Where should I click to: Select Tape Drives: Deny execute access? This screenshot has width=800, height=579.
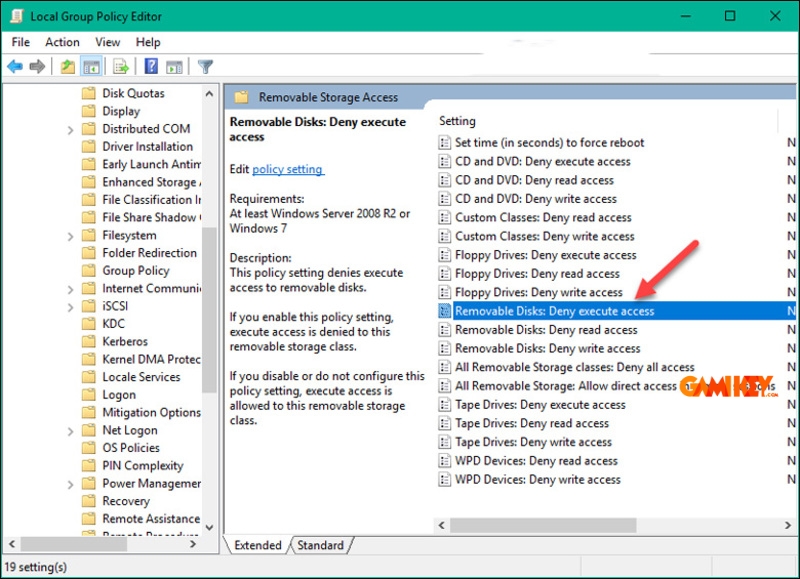tap(540, 405)
